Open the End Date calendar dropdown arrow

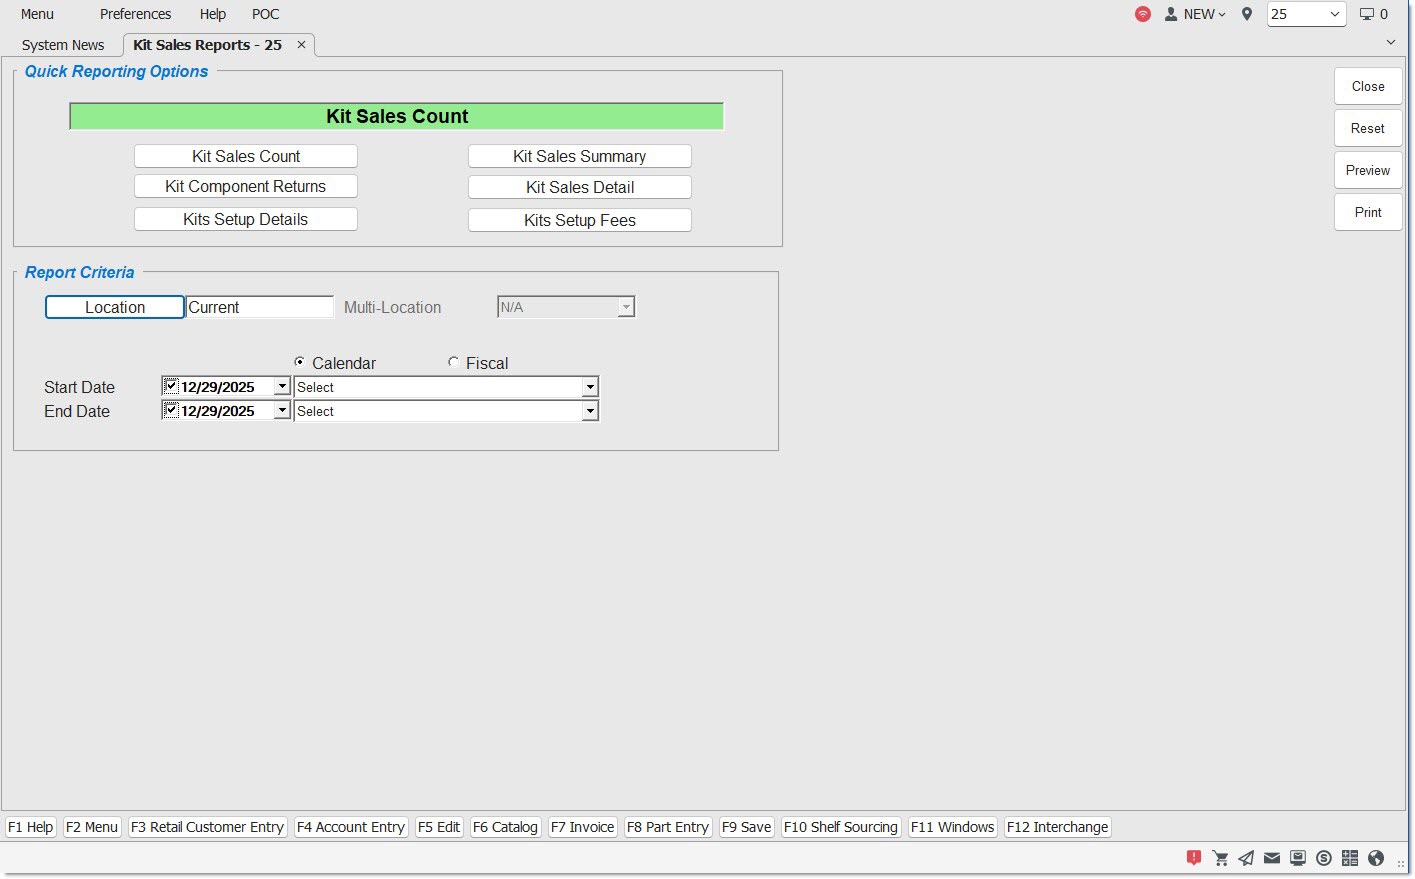coord(282,411)
